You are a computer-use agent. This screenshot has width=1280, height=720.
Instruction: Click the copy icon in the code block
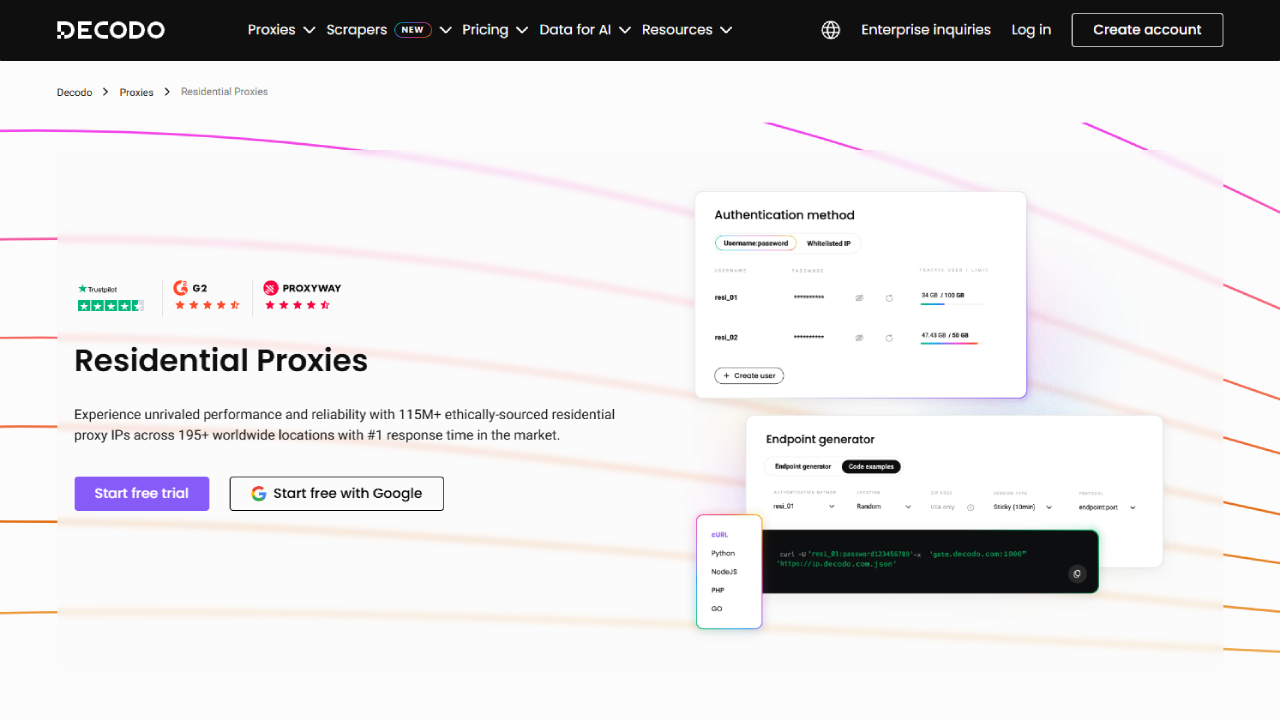pos(1077,573)
